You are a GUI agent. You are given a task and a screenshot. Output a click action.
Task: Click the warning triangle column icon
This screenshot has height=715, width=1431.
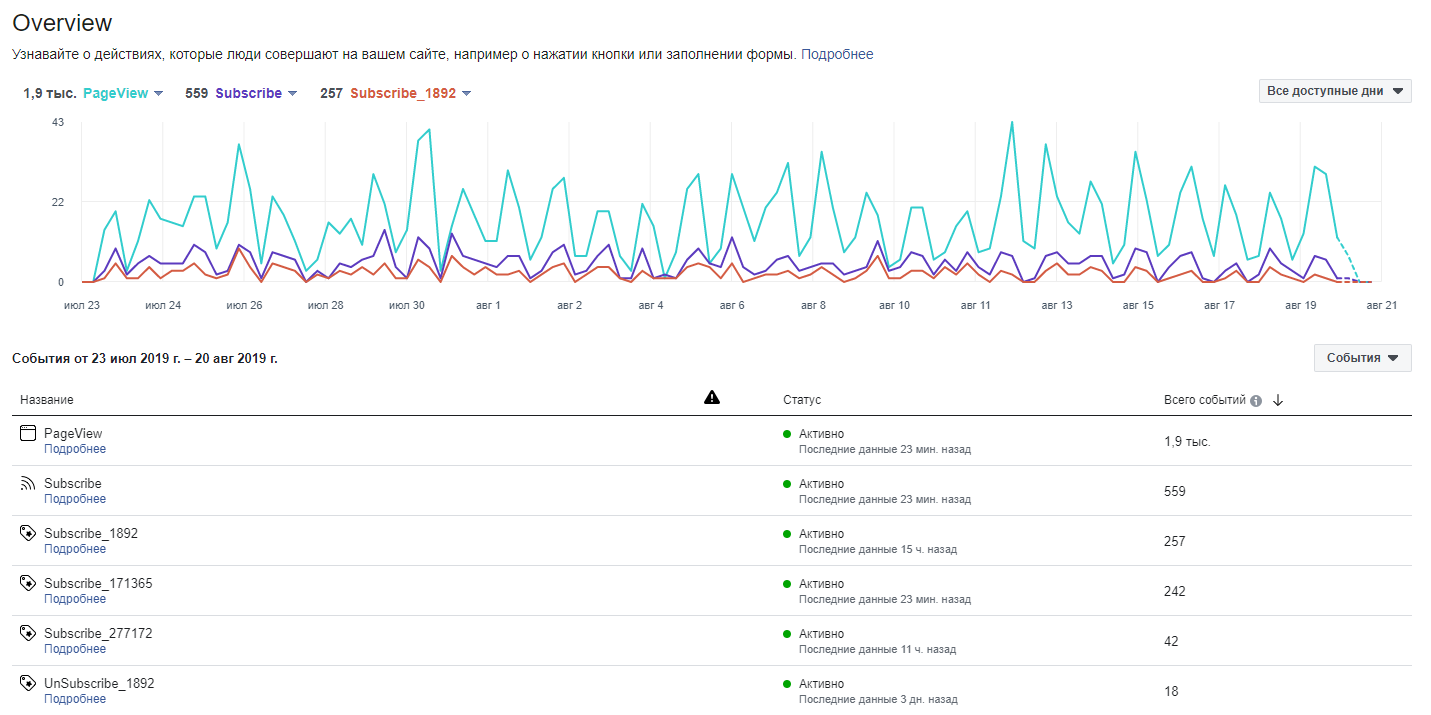[x=711, y=398]
